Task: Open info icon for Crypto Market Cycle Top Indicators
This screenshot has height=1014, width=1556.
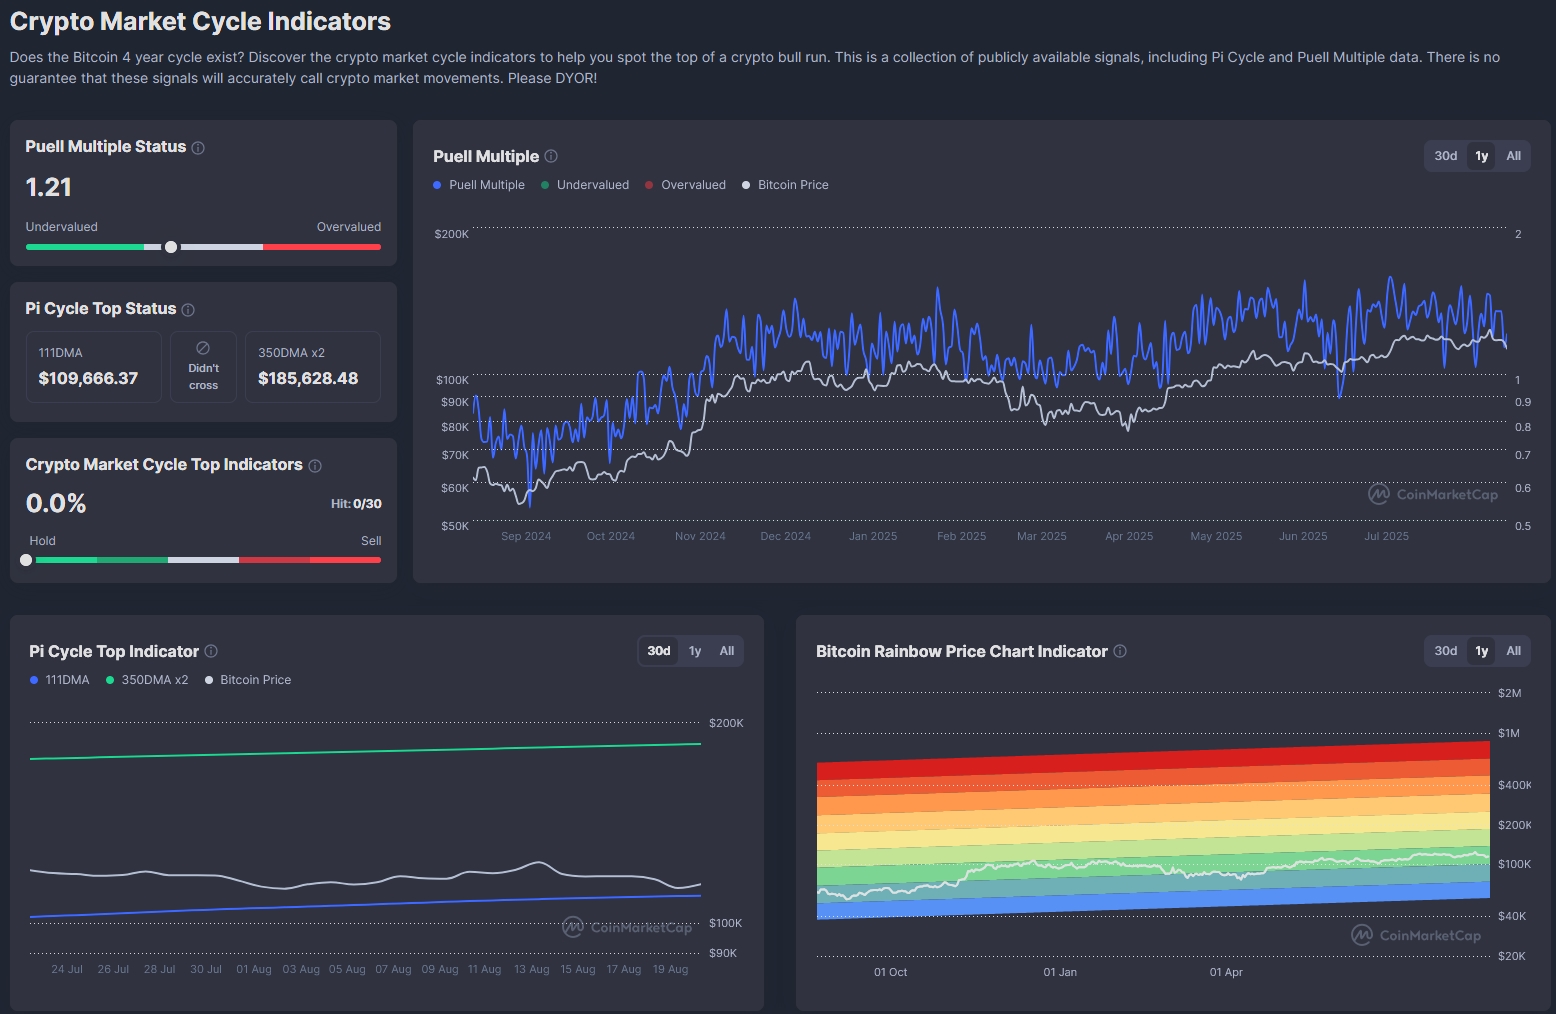Action: pyautogui.click(x=315, y=466)
